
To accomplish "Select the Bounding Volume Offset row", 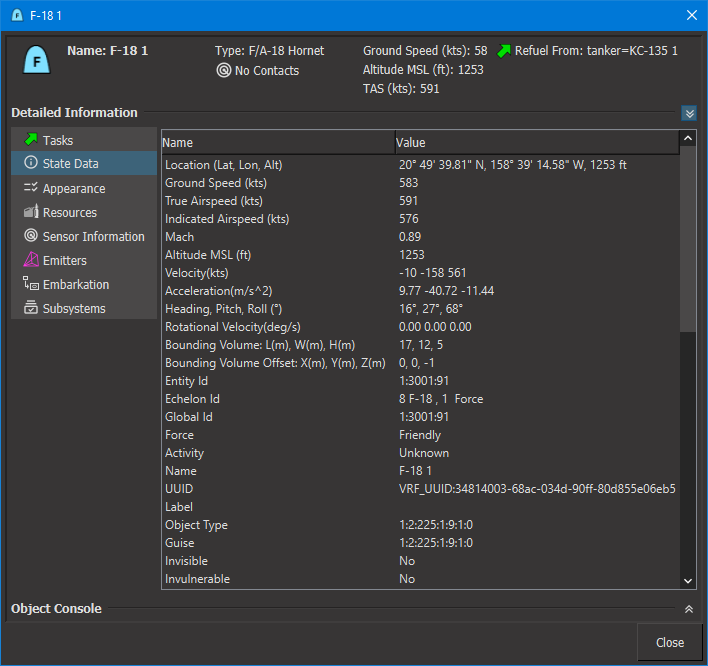I will point(420,363).
